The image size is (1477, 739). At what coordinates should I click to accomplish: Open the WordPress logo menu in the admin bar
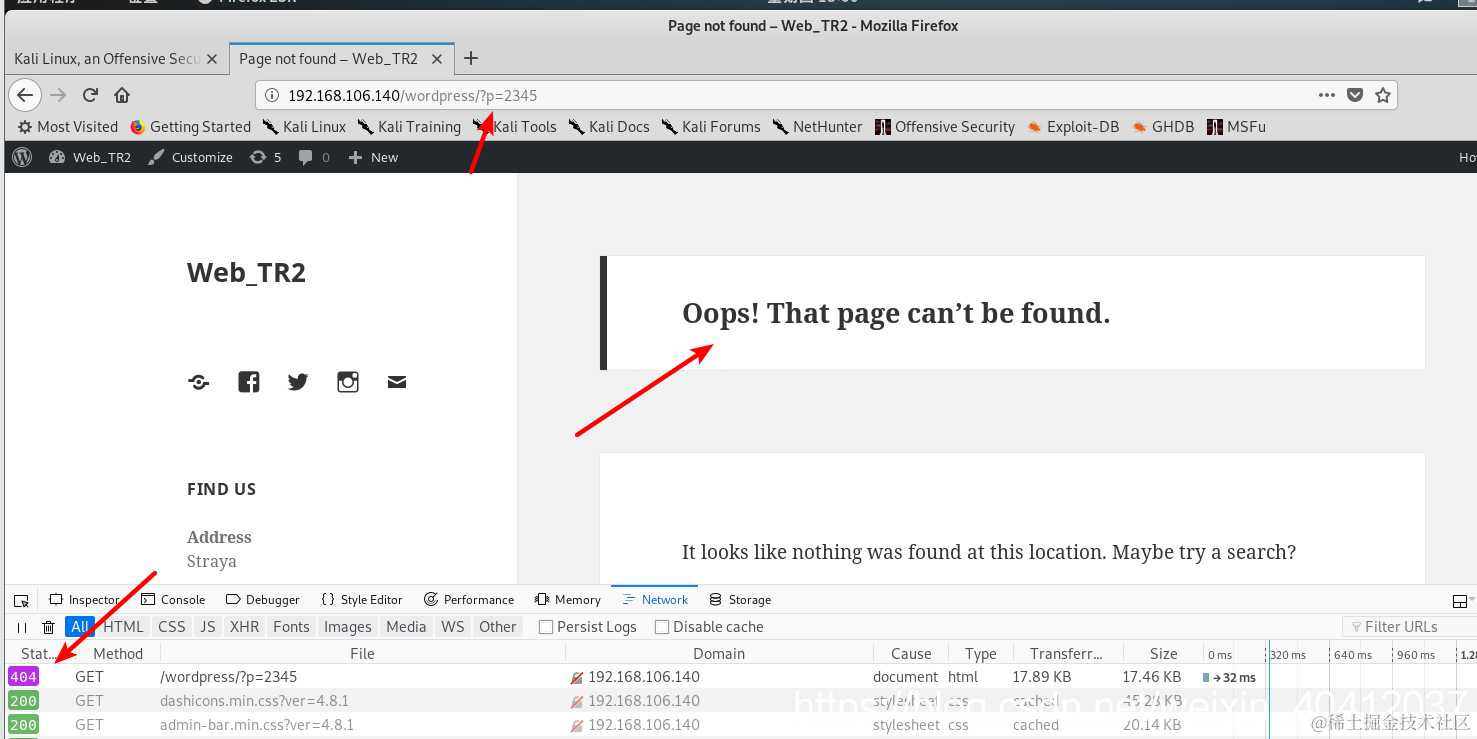[x=22, y=157]
